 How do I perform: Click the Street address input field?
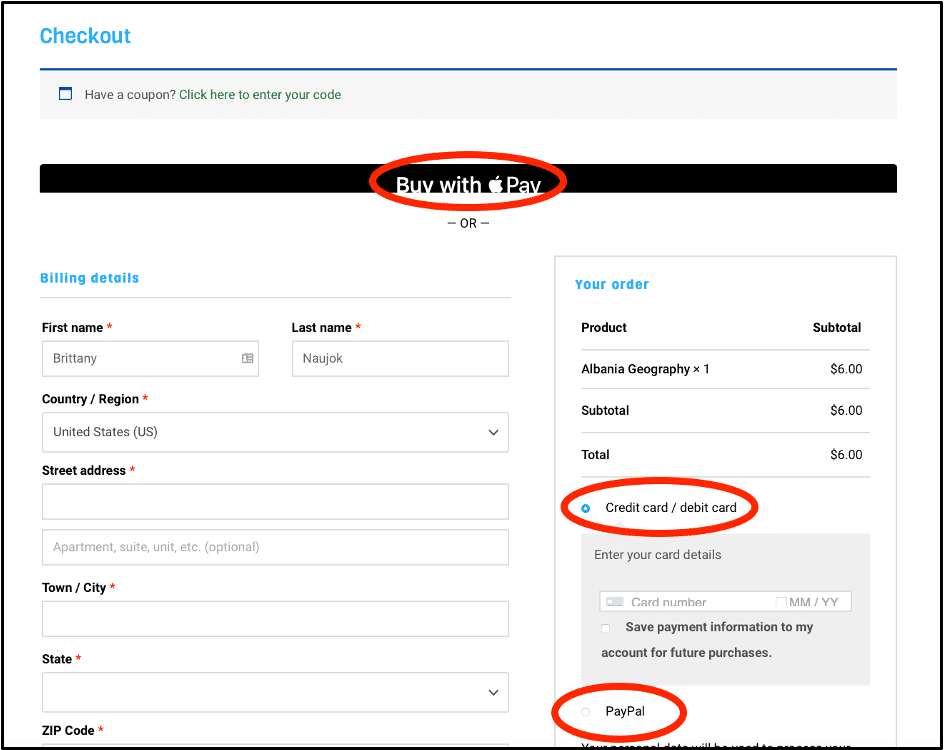(275, 501)
